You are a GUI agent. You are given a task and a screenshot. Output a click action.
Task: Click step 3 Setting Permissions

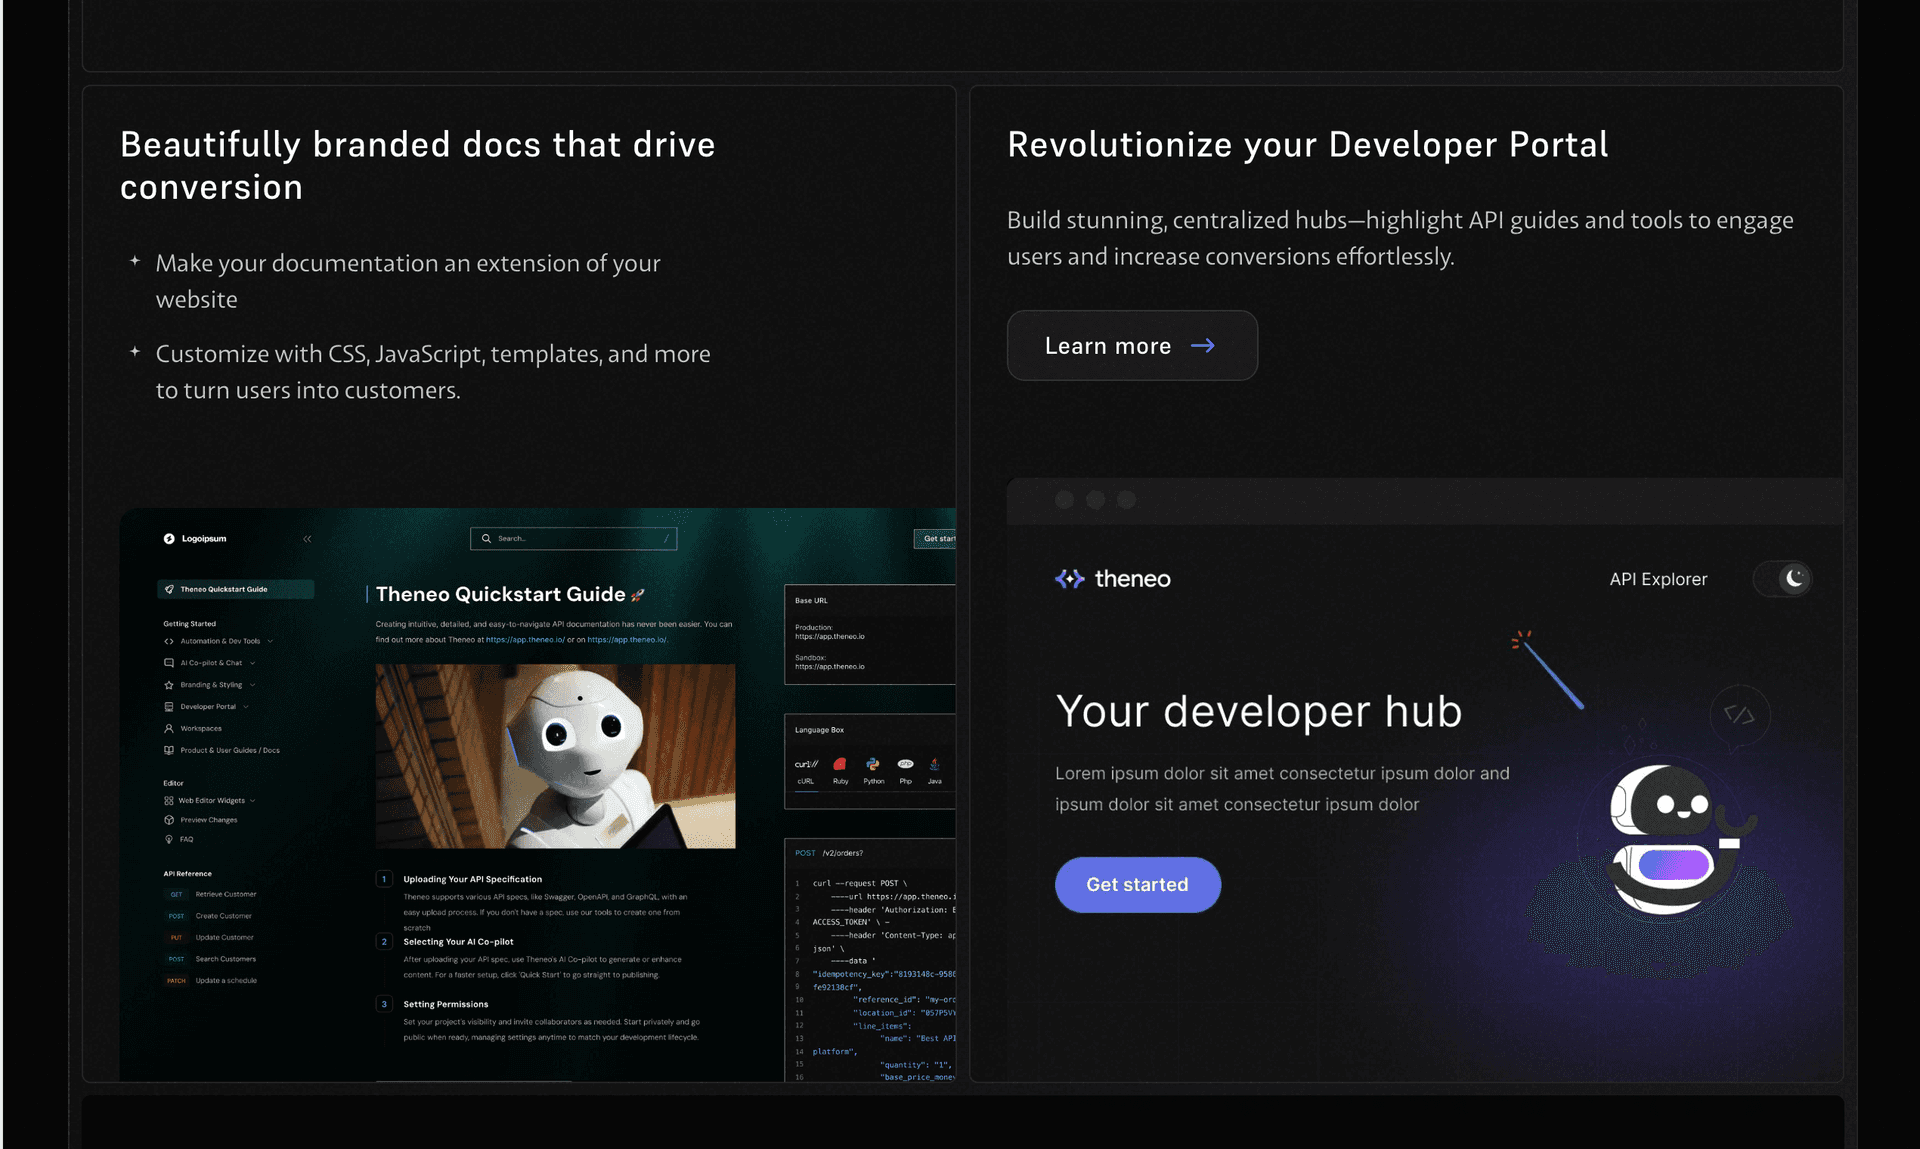[x=446, y=1004]
